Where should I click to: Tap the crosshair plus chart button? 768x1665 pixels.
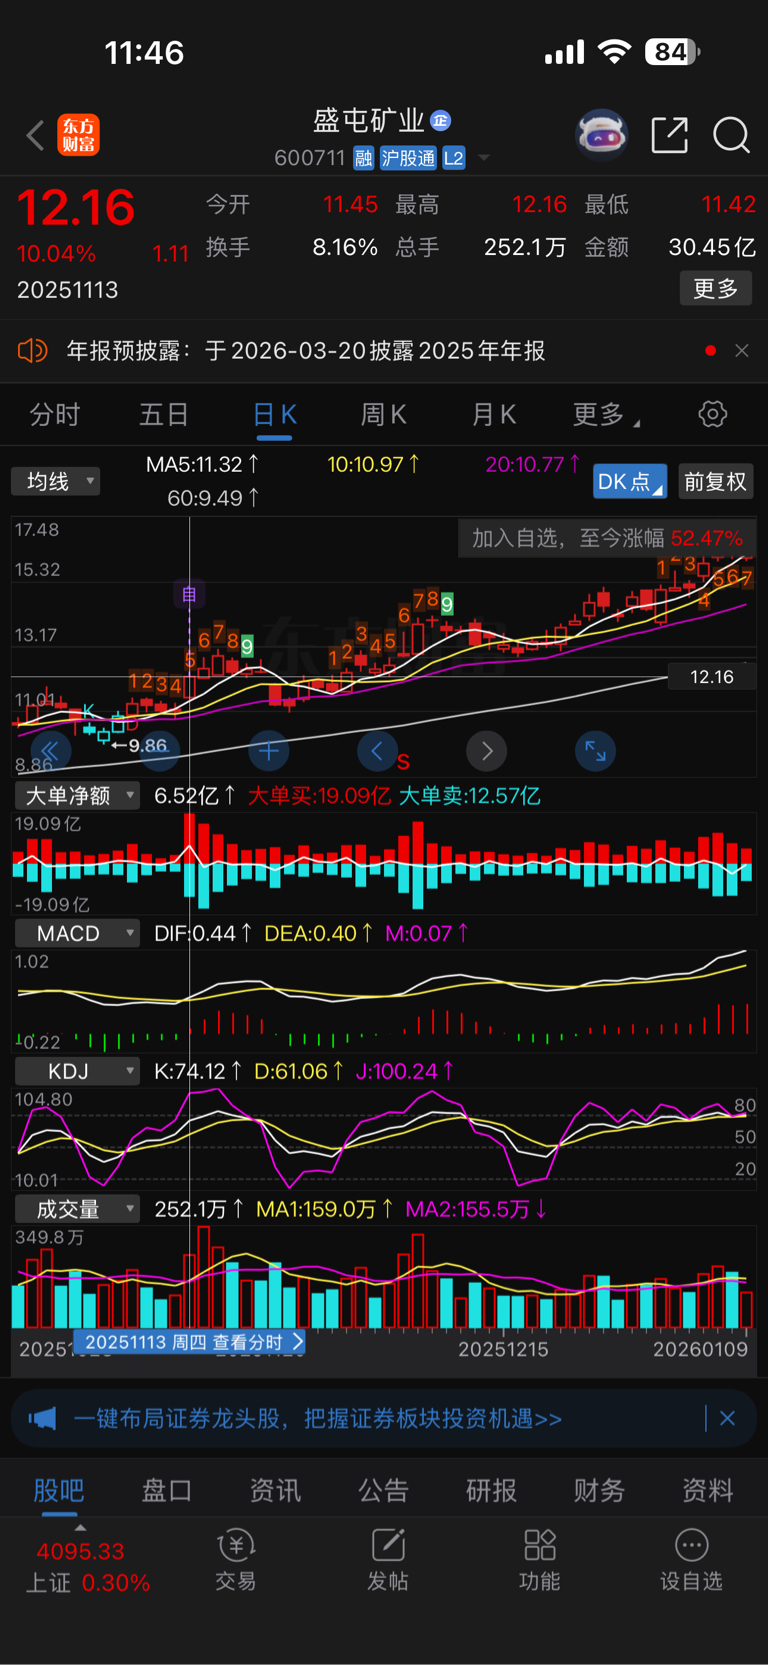[x=268, y=751]
